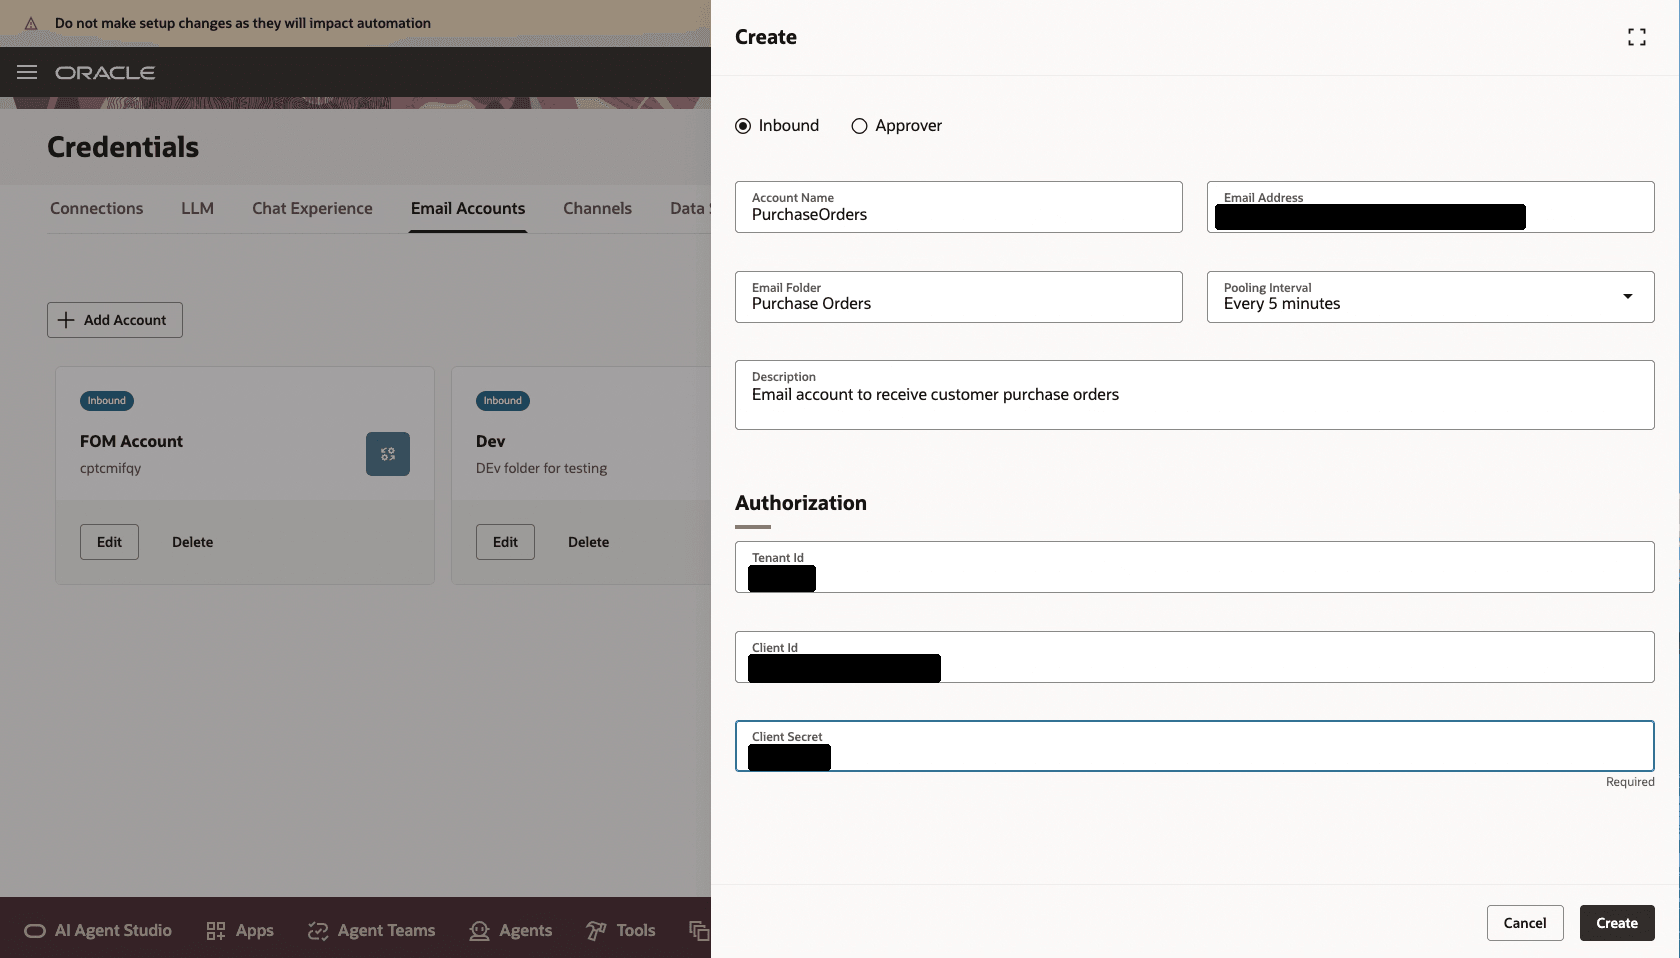Select the Inbound radio button

coord(743,126)
